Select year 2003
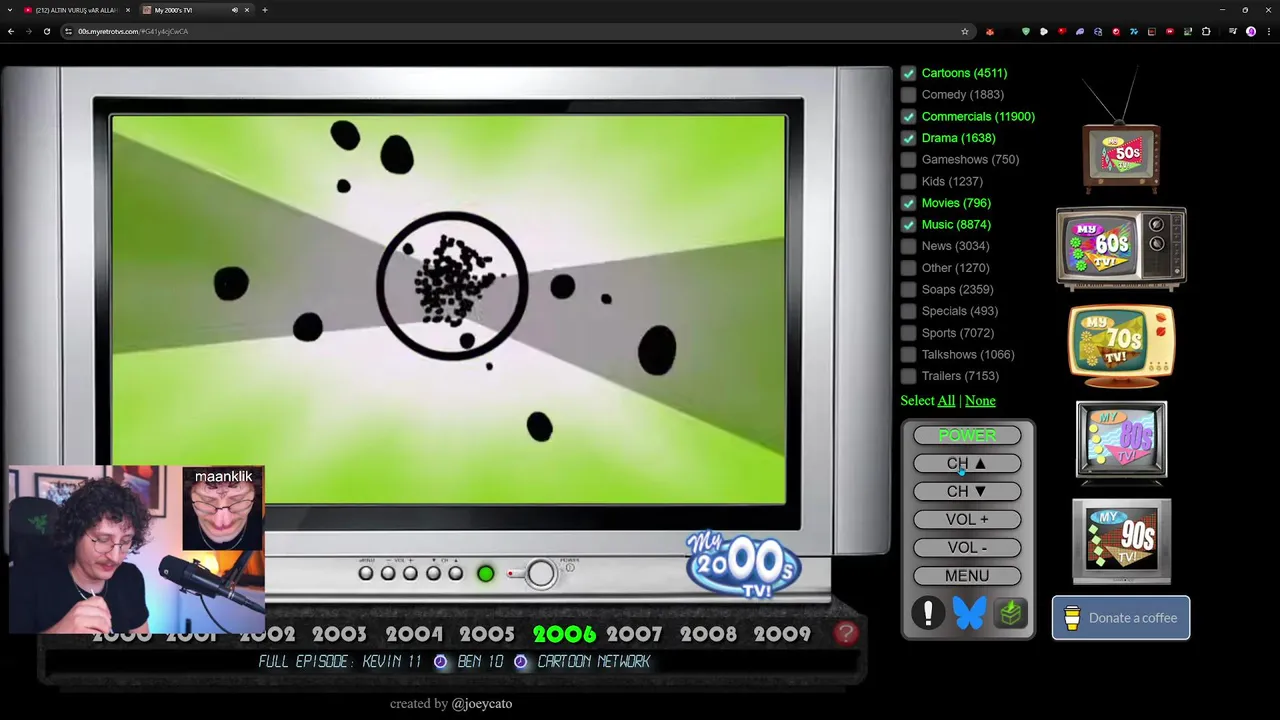Screen dimensions: 1280x720 click(x=339, y=634)
